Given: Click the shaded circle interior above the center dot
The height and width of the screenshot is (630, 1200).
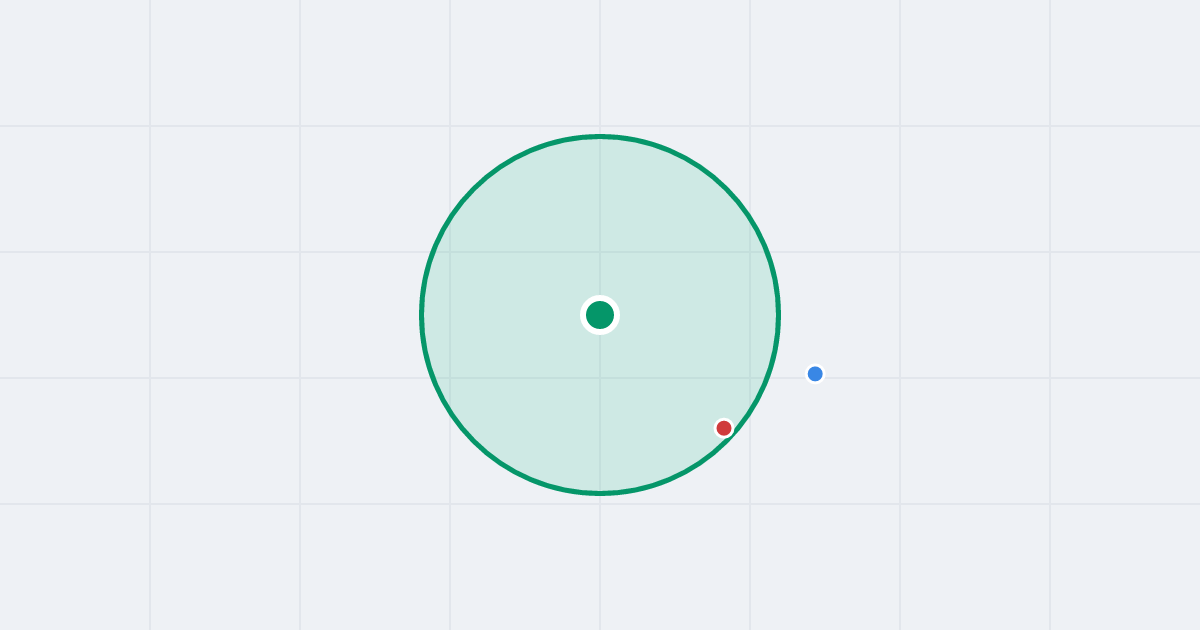Looking at the screenshot, I should [x=600, y=220].
